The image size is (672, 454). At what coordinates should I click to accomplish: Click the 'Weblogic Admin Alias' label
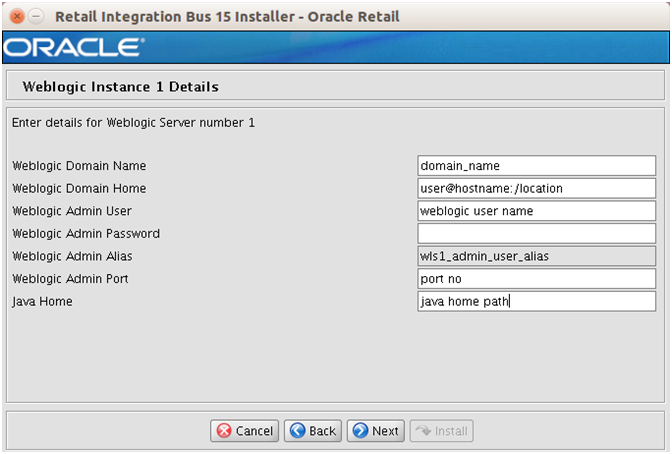72,256
